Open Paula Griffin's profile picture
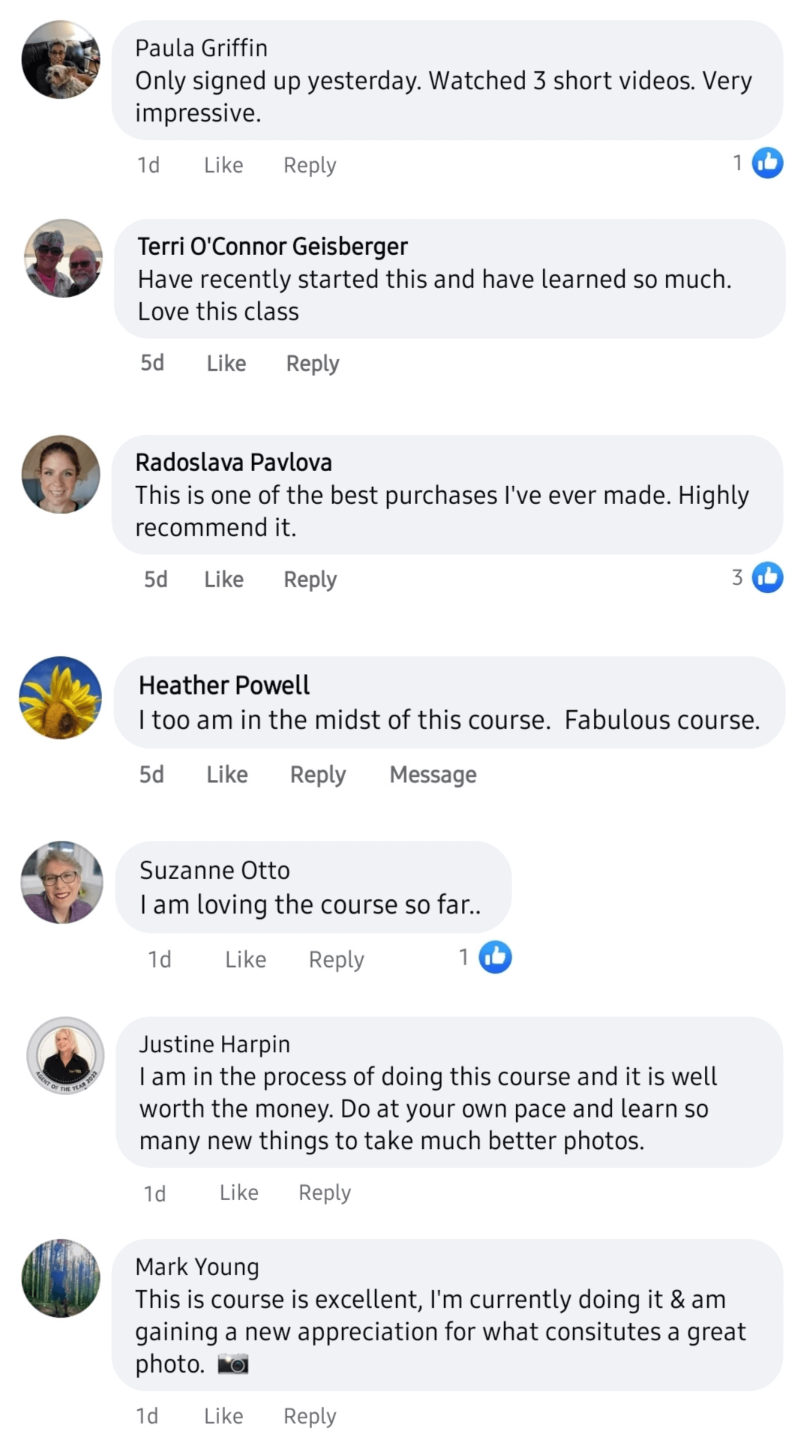Image resolution: width=810 pixels, height=1440 pixels. [x=61, y=59]
